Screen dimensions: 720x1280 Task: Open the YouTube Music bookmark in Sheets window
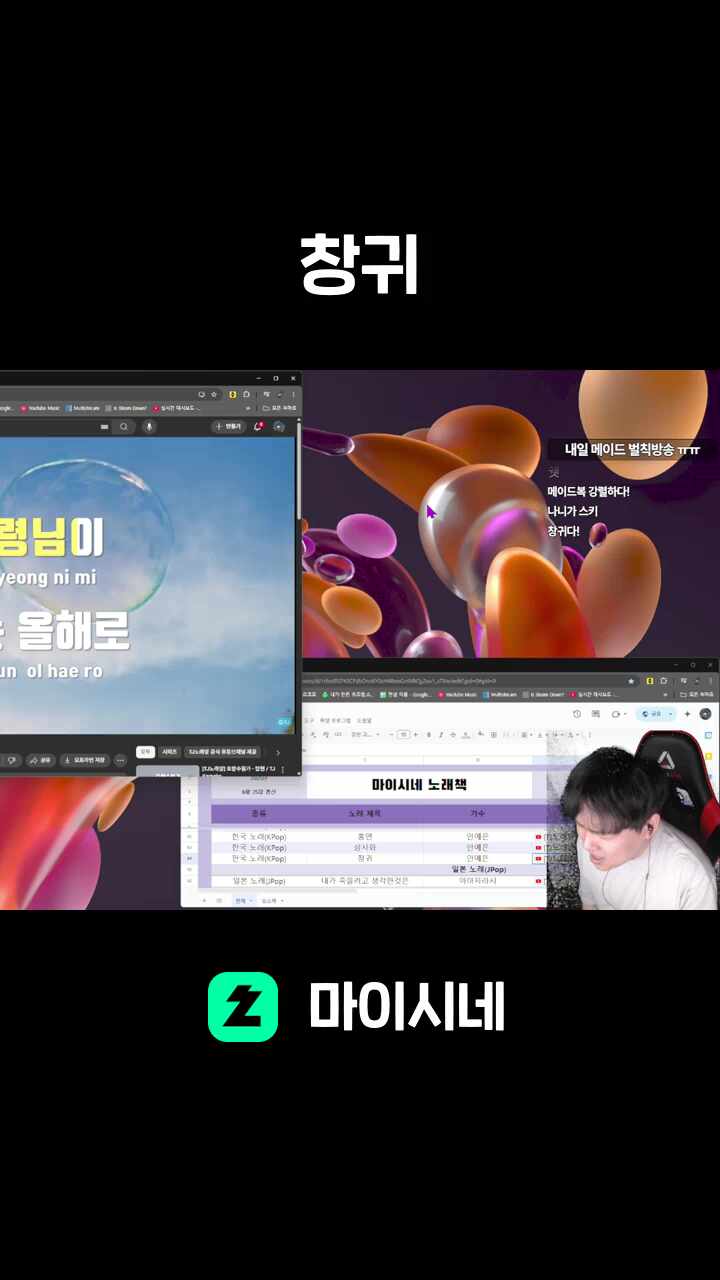(457, 695)
